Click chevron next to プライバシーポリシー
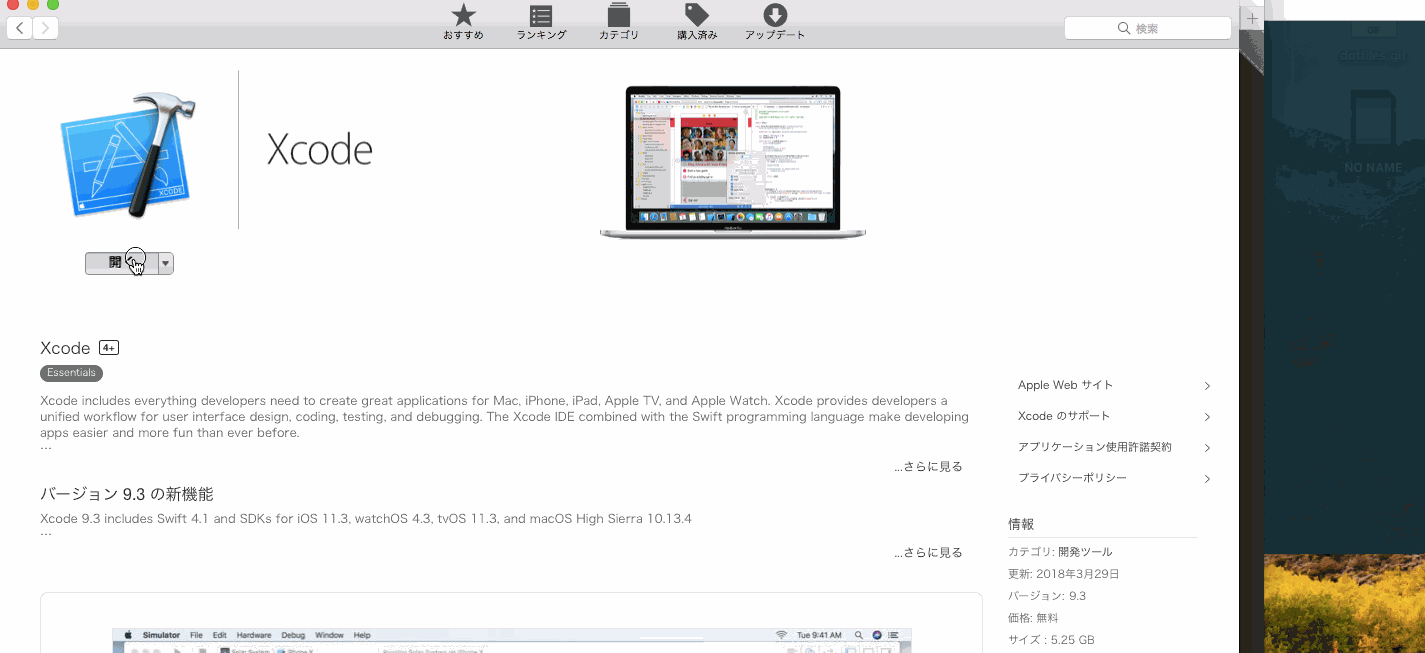This screenshot has width=1425, height=653. 1207,479
